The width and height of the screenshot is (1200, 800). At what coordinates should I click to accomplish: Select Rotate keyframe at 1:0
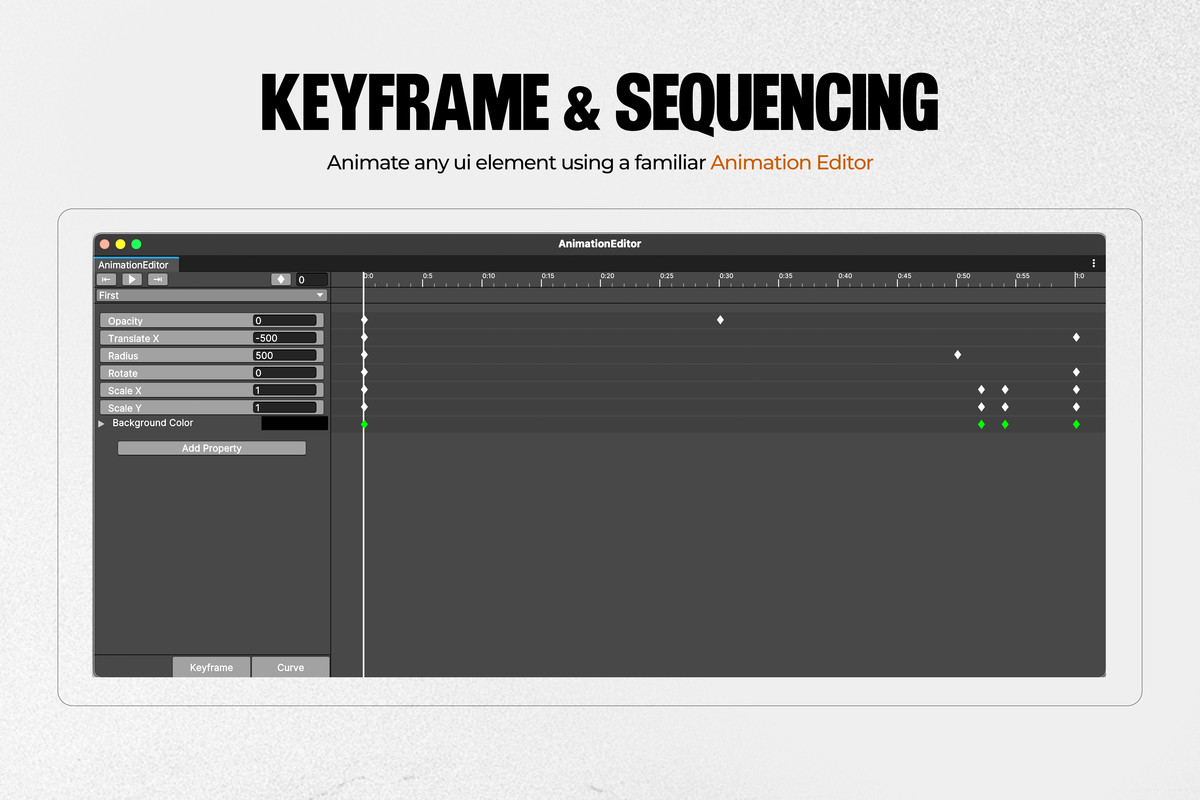1076,372
